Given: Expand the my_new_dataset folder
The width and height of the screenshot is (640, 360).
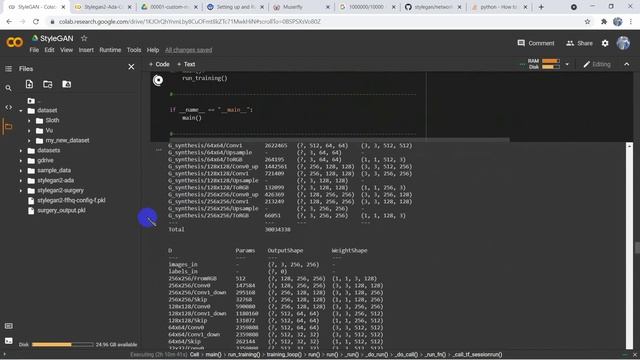Looking at the screenshot, I should (29, 141).
